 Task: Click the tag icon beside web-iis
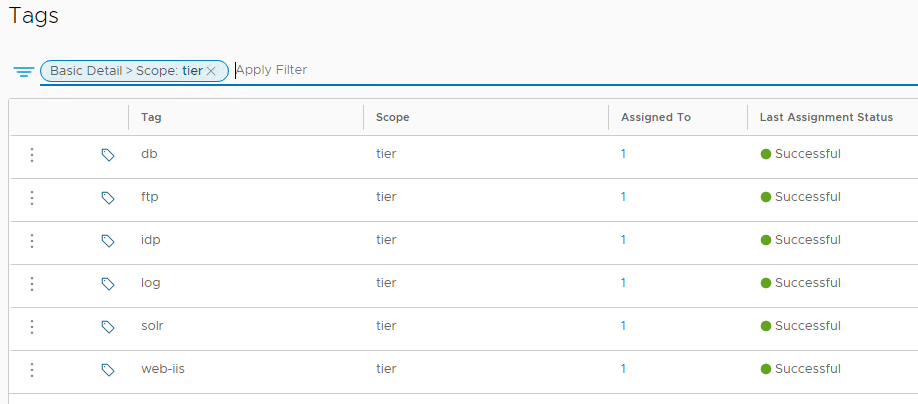coord(108,370)
